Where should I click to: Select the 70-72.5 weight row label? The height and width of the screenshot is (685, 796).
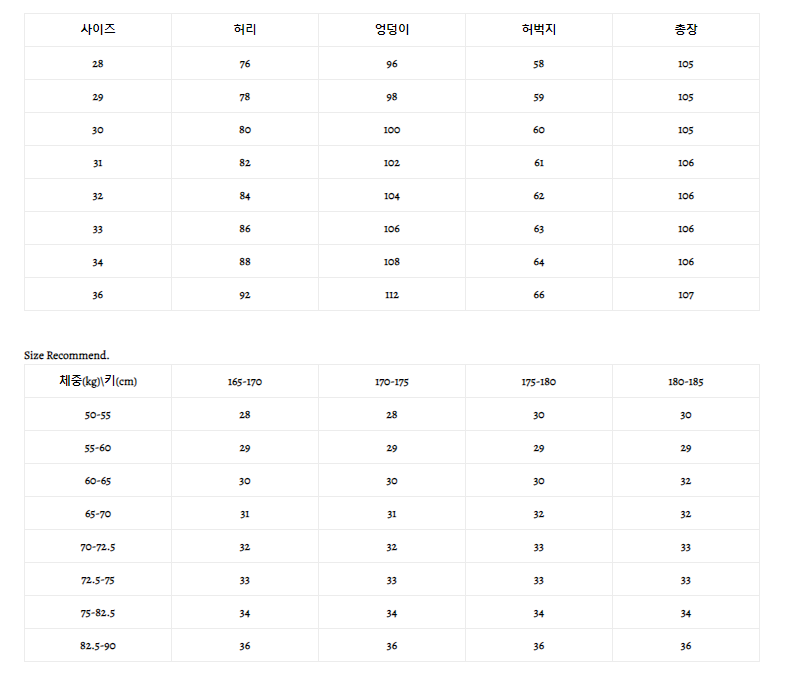98,547
